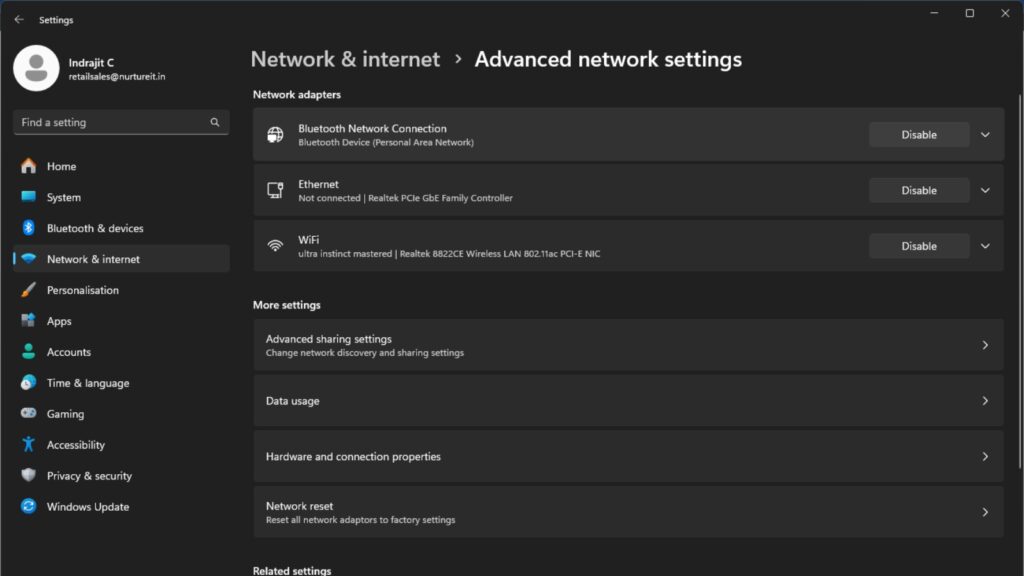Click the back arrow in Settings header

click(x=19, y=19)
